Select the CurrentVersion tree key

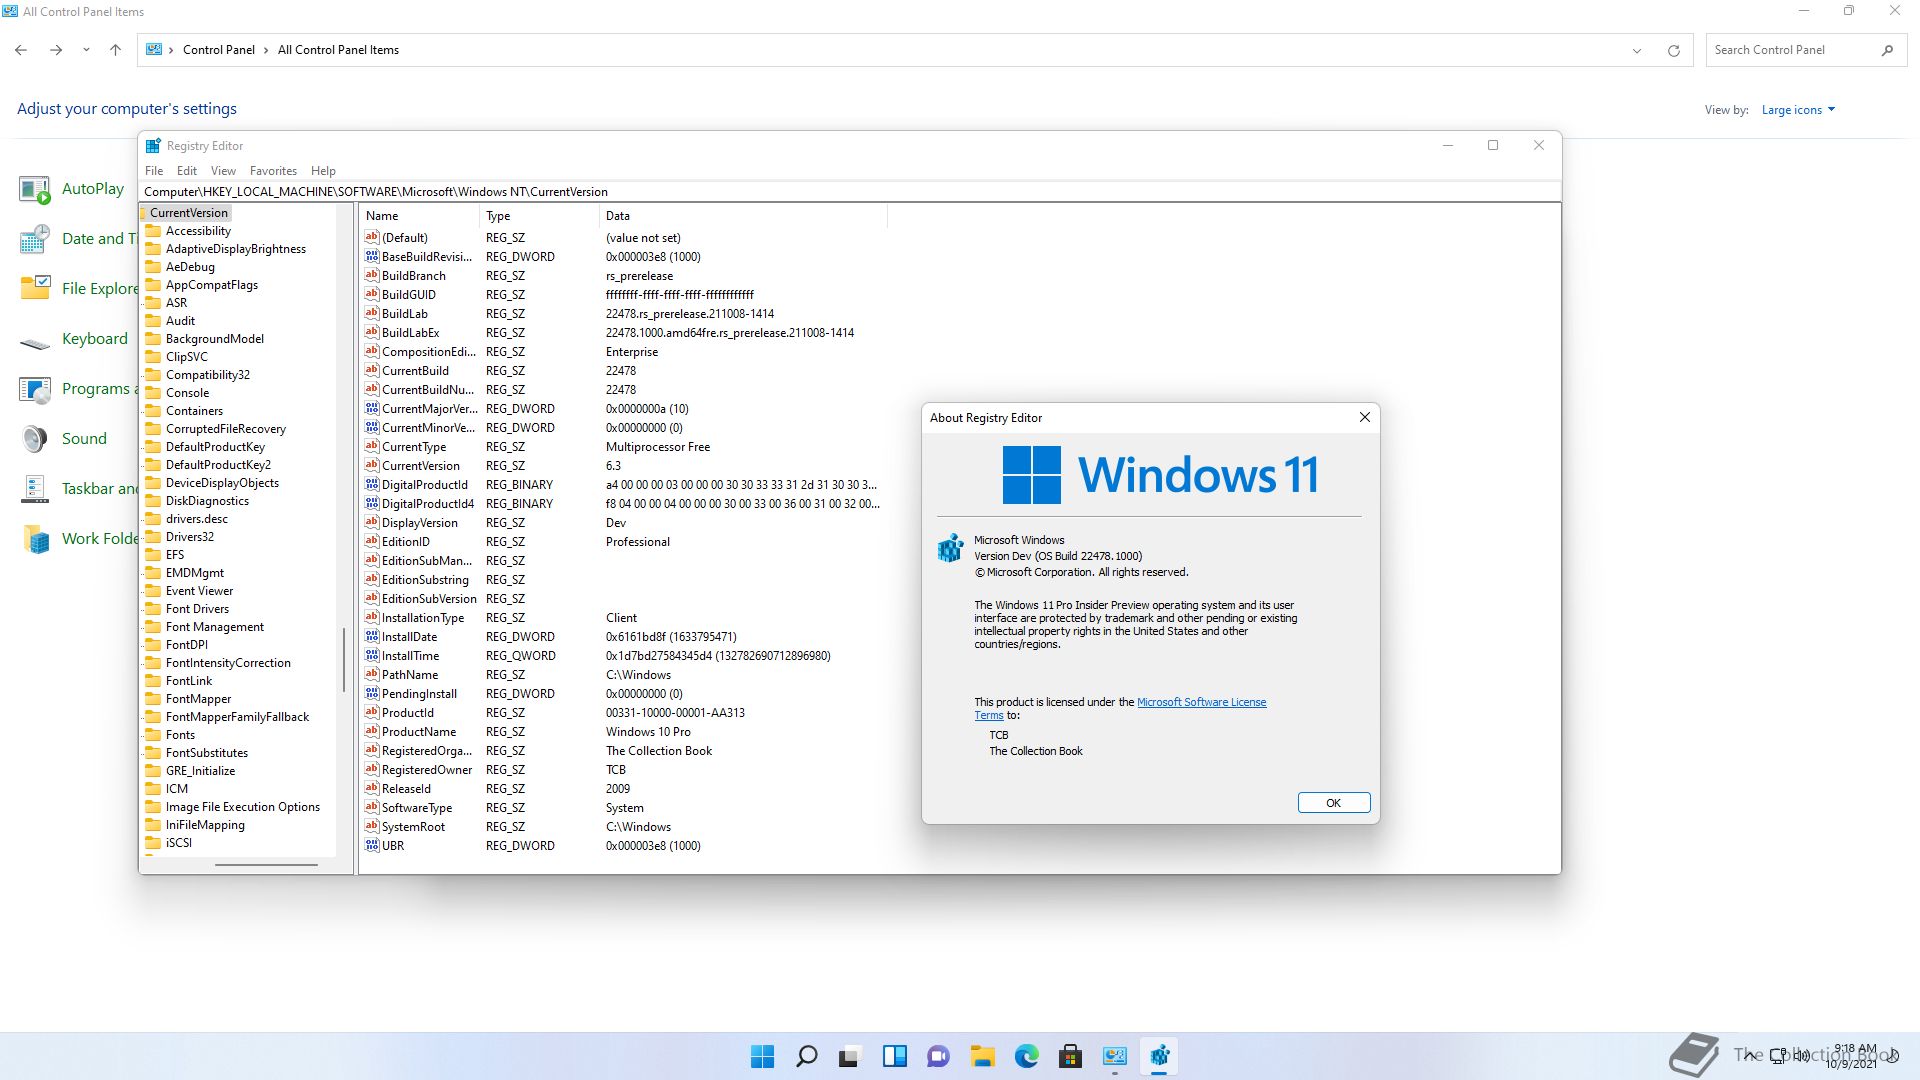coord(189,213)
